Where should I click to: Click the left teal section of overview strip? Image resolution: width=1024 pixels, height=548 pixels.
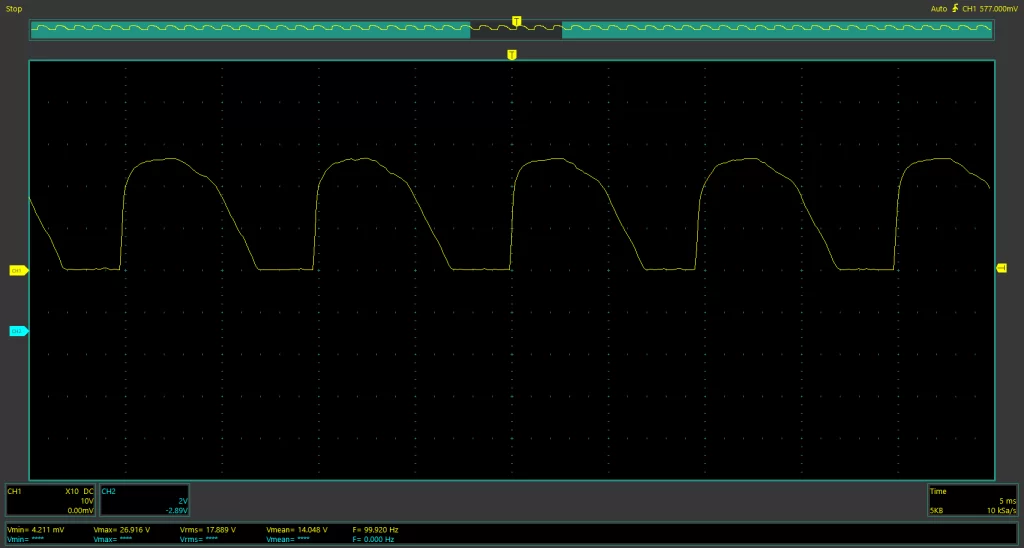pos(251,29)
